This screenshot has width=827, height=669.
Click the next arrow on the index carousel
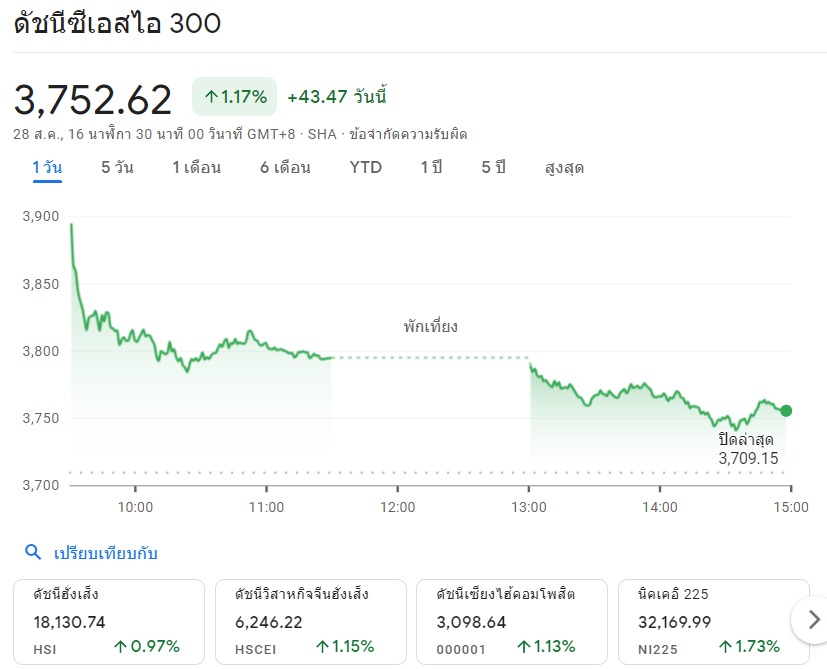coord(813,619)
